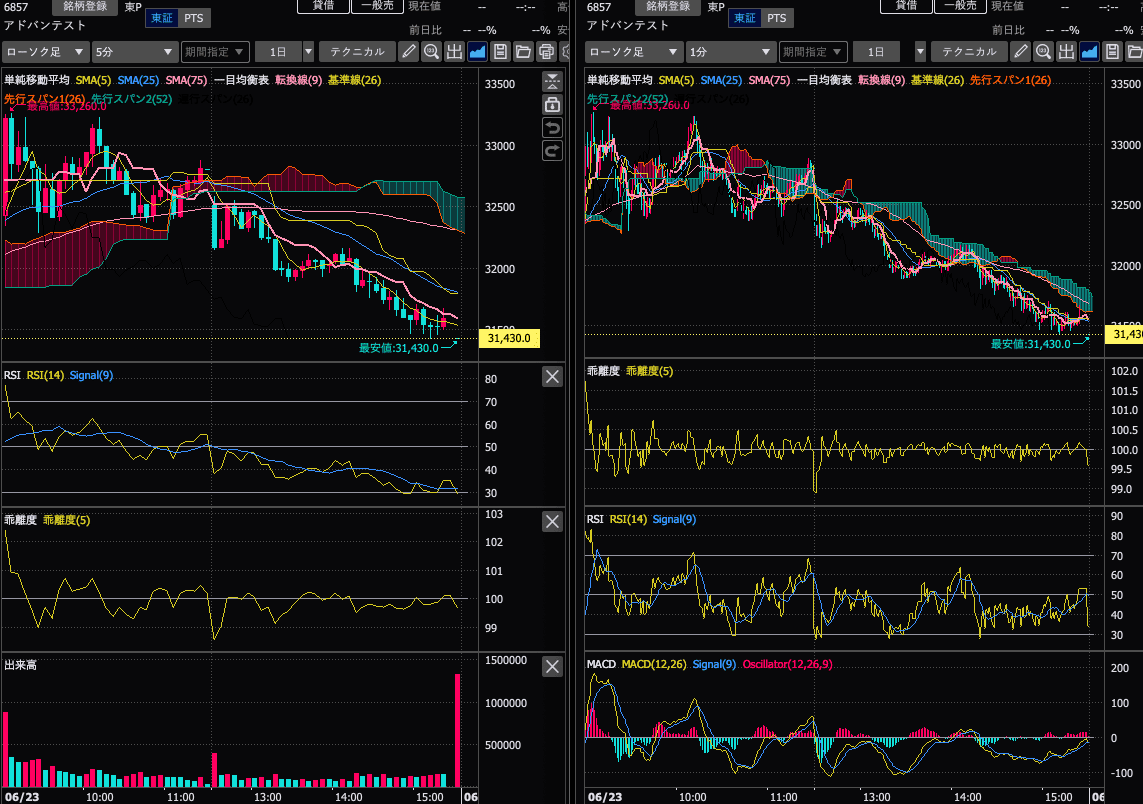1143x804 pixels.
Task: Click the lock icon beside left price axis
Action: 553,105
